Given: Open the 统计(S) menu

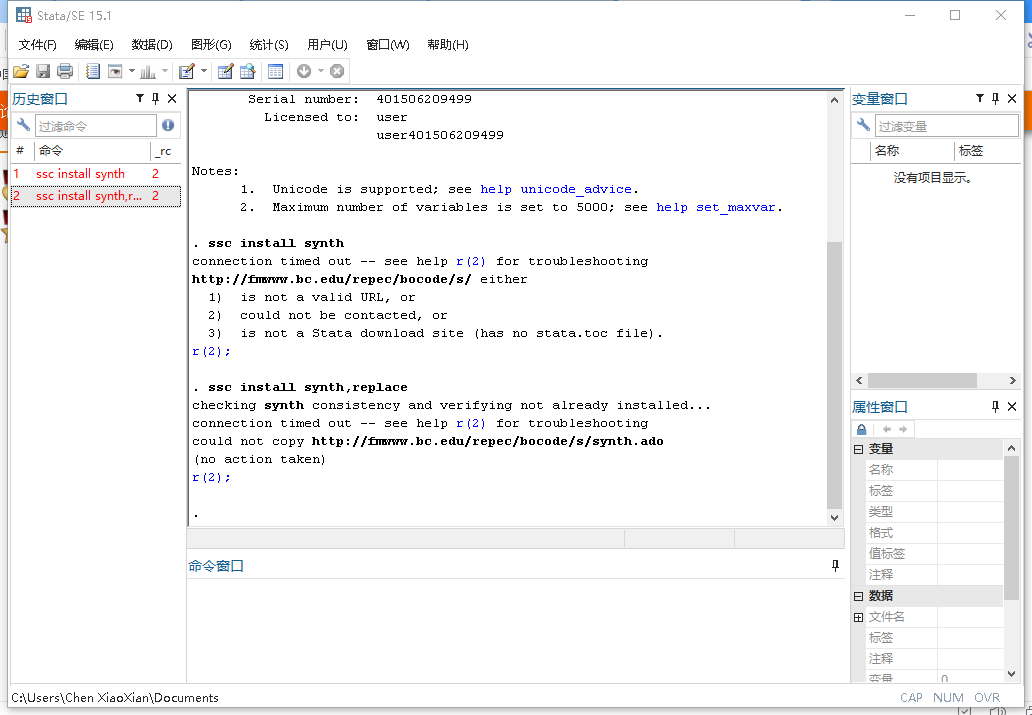Looking at the screenshot, I should pos(268,45).
